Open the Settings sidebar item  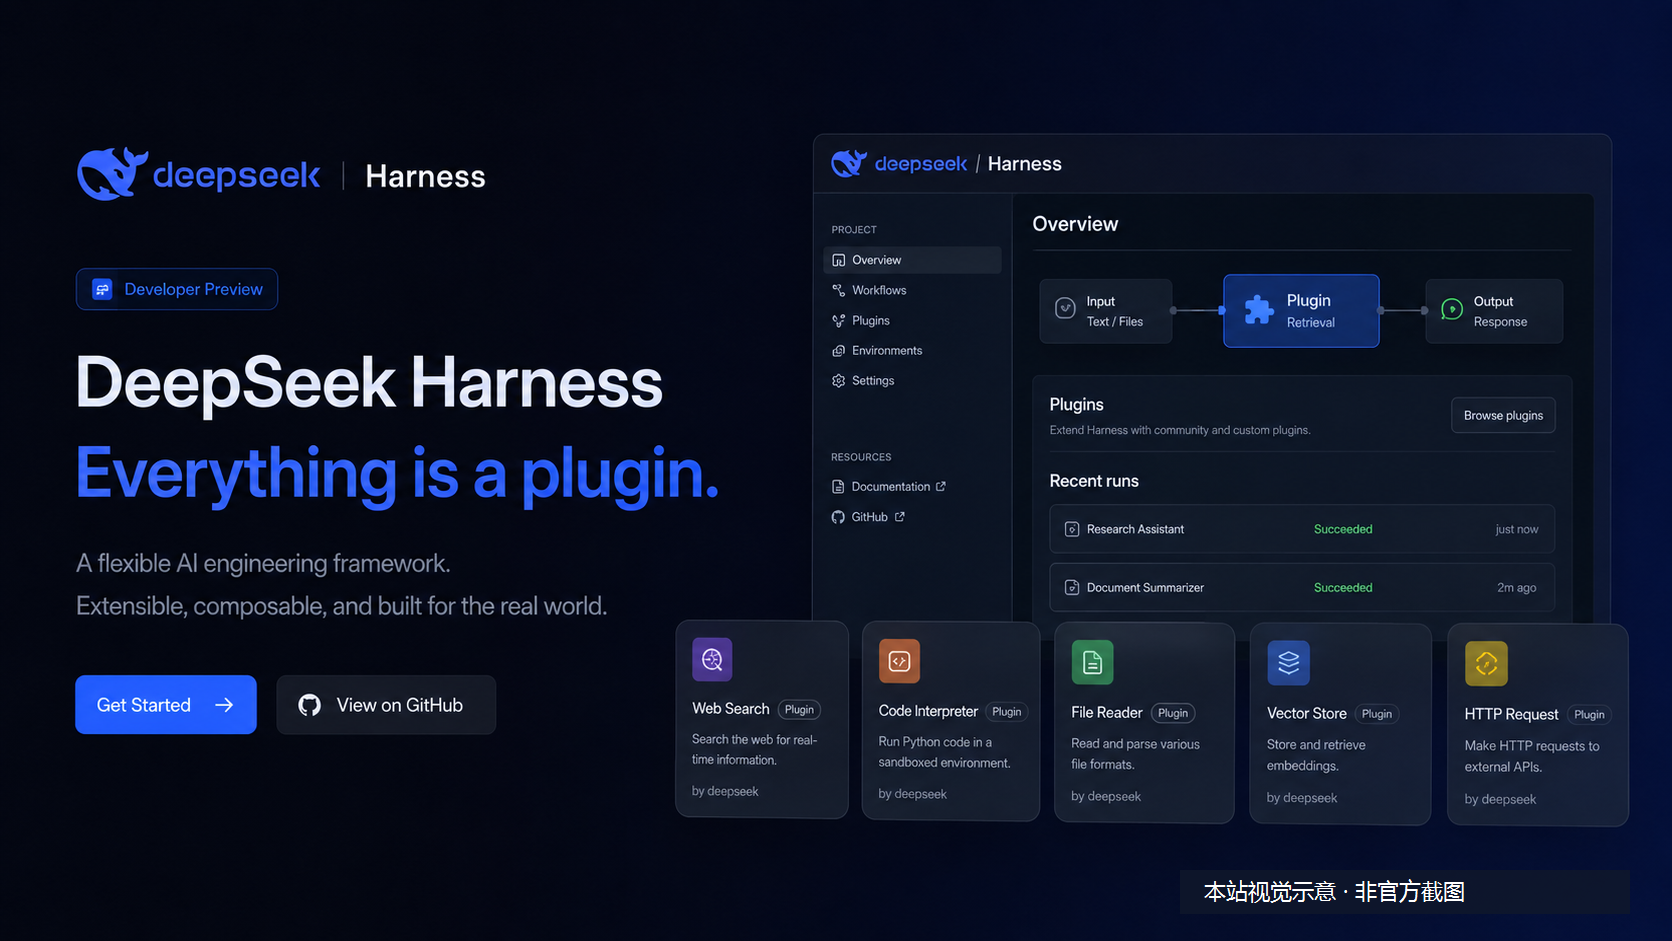(912, 381)
